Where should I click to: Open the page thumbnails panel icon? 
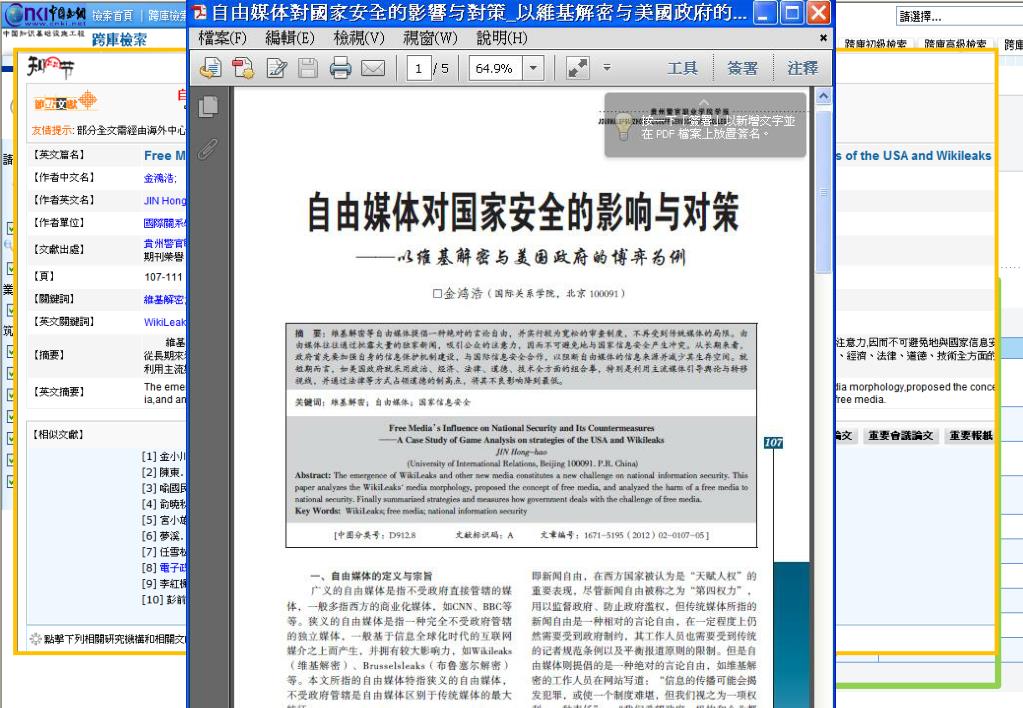(208, 106)
